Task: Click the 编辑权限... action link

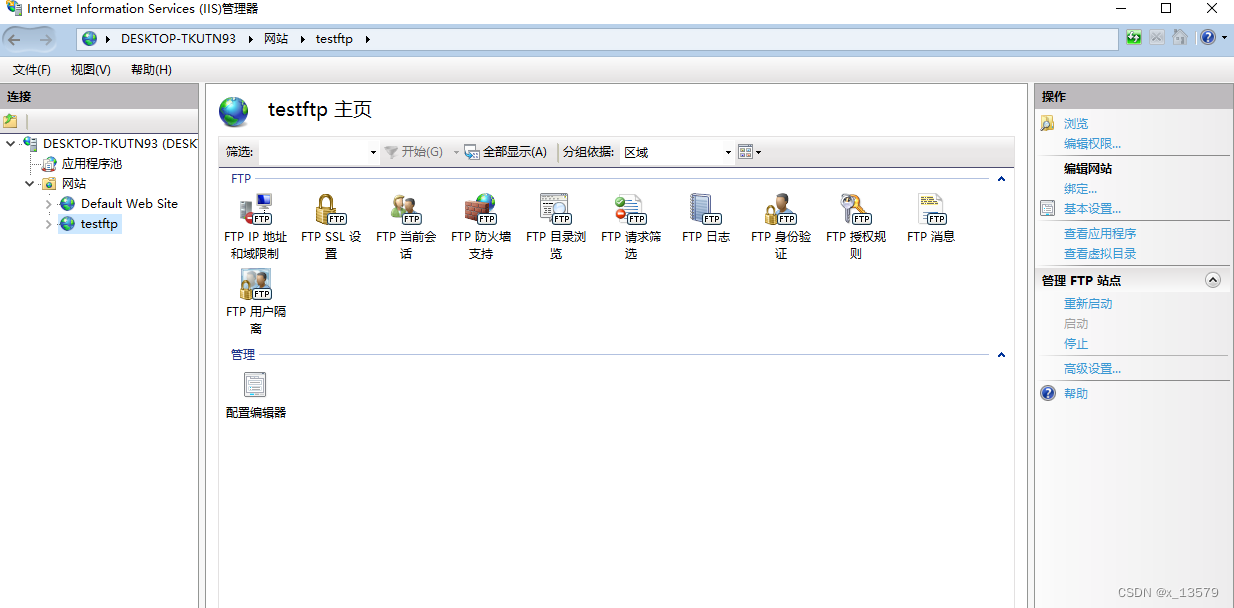Action: click(1093, 144)
